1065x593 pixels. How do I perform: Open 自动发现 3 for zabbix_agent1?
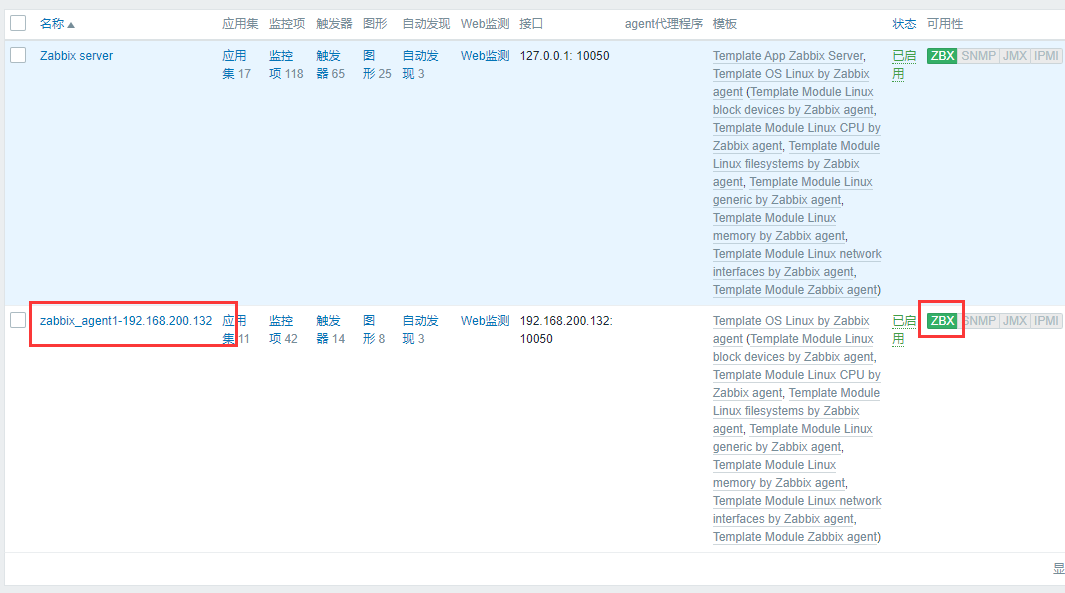tap(420, 329)
